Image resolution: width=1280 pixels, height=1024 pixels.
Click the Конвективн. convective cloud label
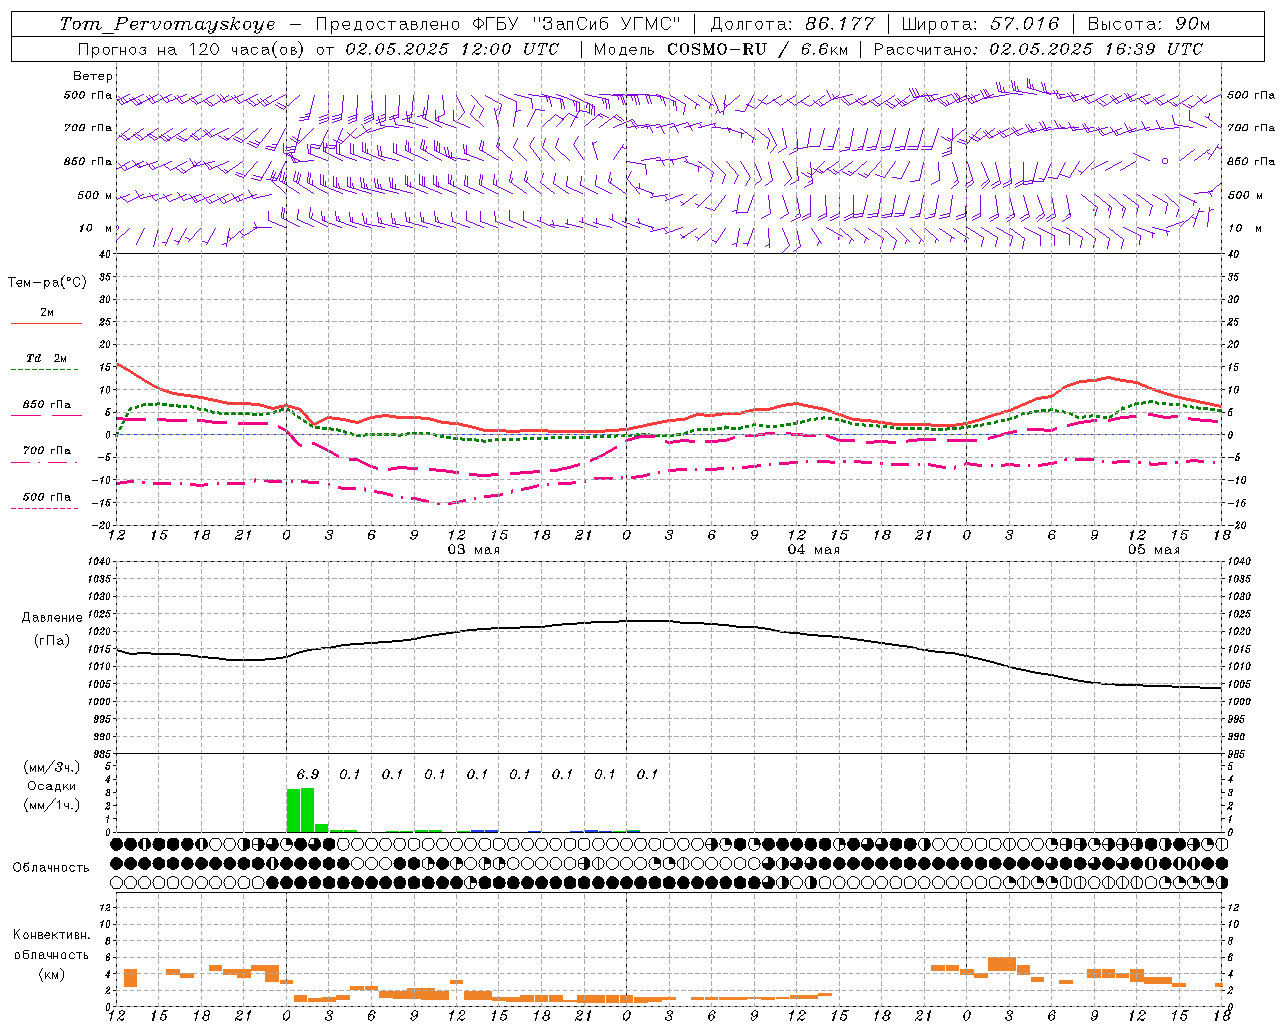tap(51, 935)
